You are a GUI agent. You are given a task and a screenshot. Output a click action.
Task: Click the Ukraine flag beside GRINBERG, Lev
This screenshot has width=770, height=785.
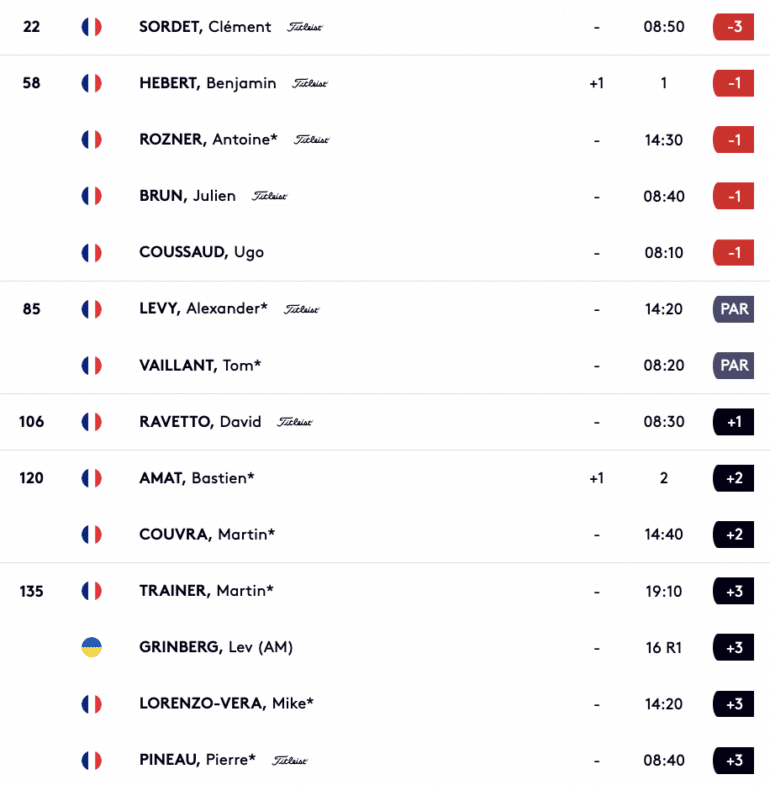(x=92, y=647)
